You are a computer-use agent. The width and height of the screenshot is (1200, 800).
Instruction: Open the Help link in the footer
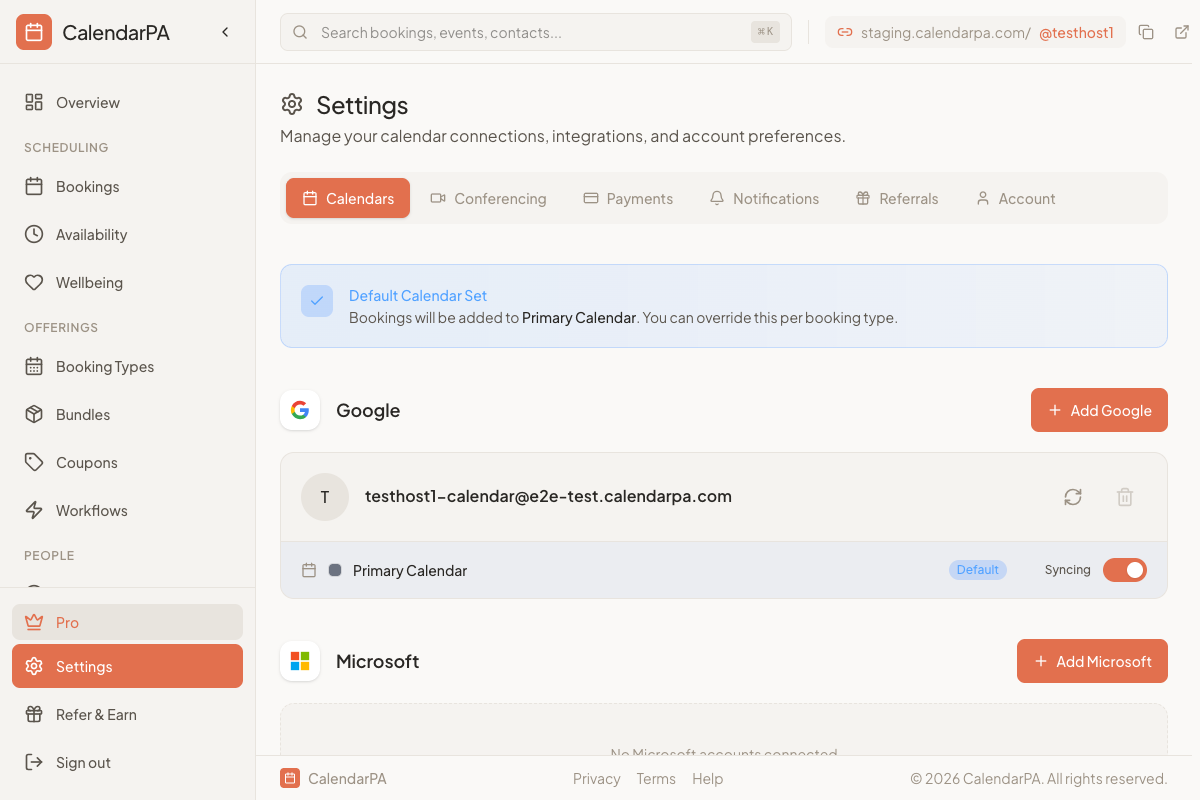(707, 778)
